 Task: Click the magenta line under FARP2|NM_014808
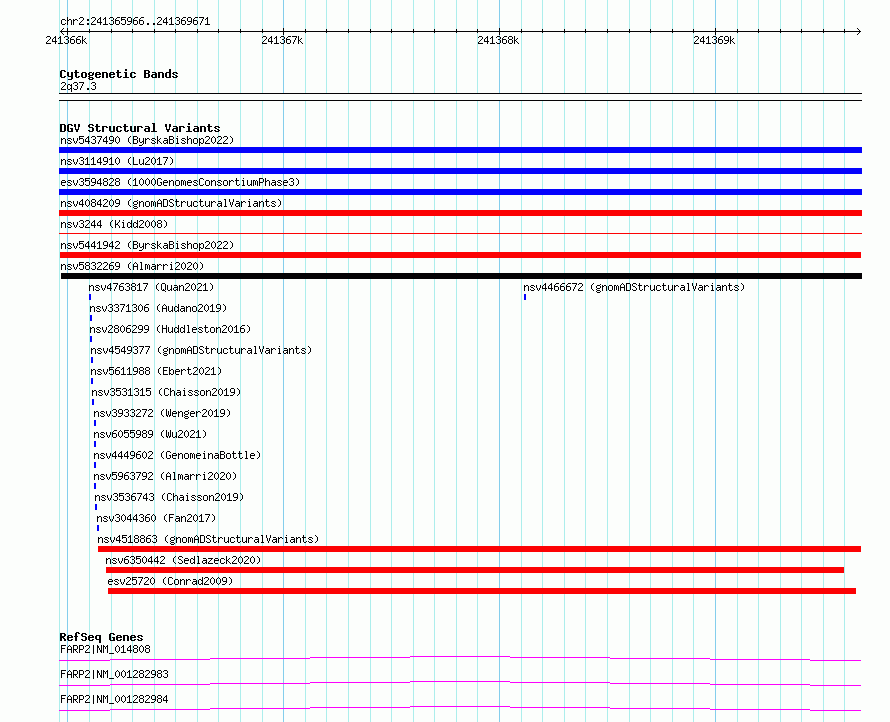(x=460, y=658)
